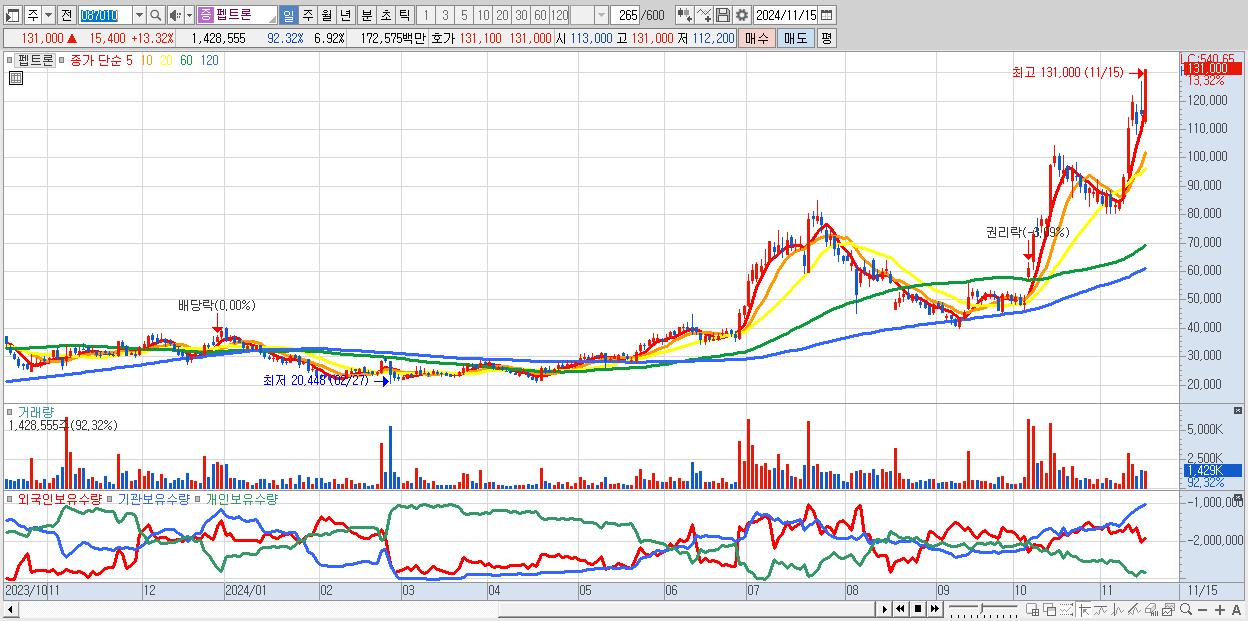Viewport: 1248px width, 621px height.
Task: Click the stop playback button
Action: click(x=918, y=609)
